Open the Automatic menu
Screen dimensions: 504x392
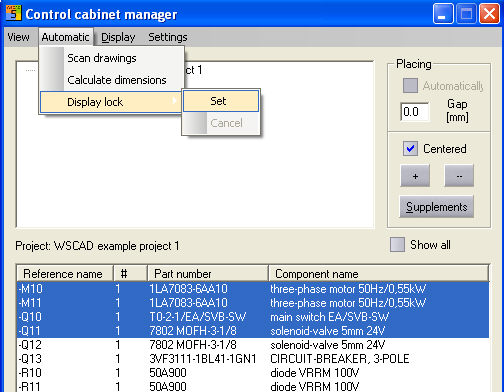pos(65,37)
